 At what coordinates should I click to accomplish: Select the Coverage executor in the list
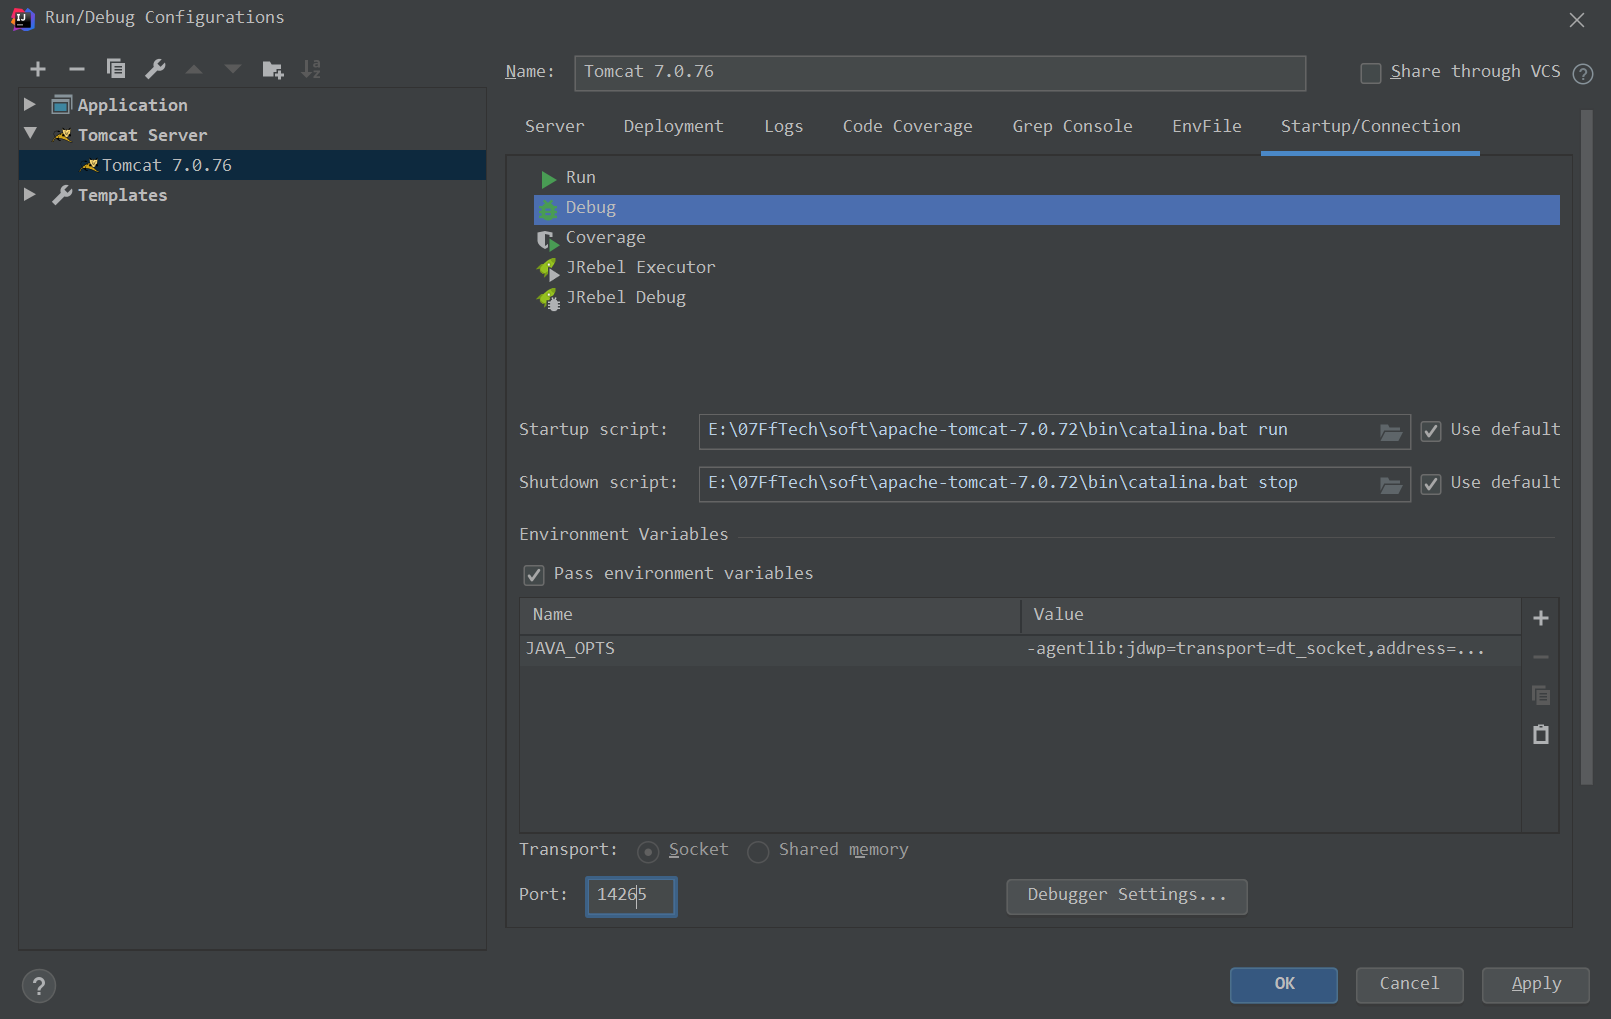1046,238
